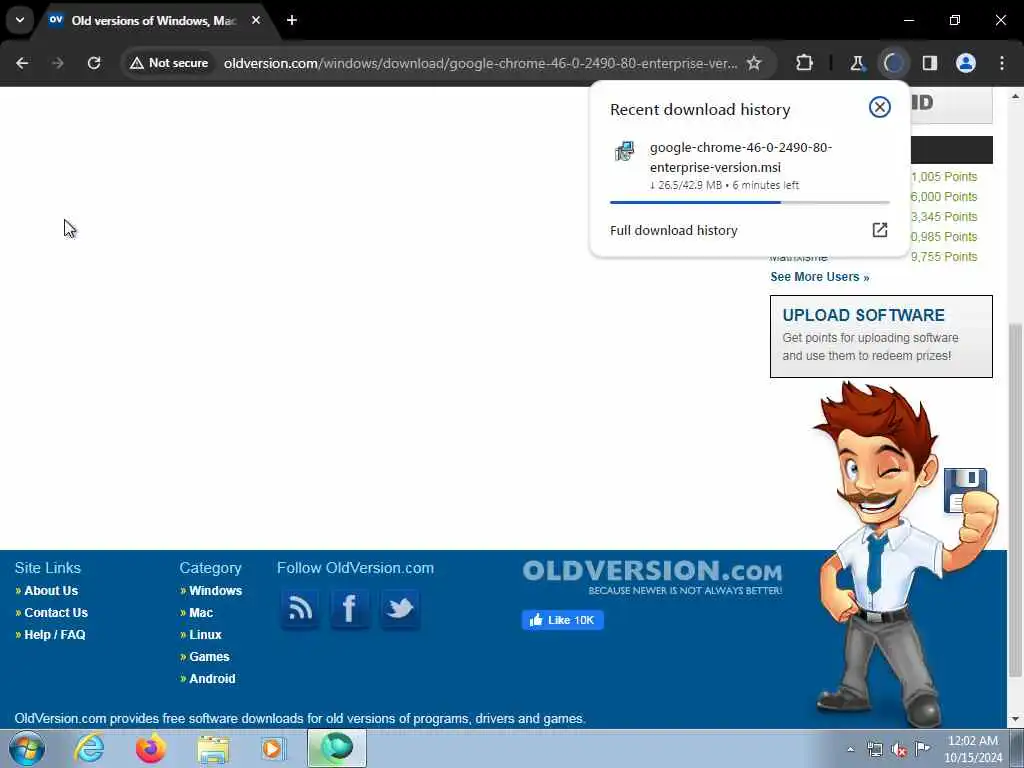Show hidden tray icons arrow
Viewport: 1024px width, 768px height.
(x=850, y=749)
